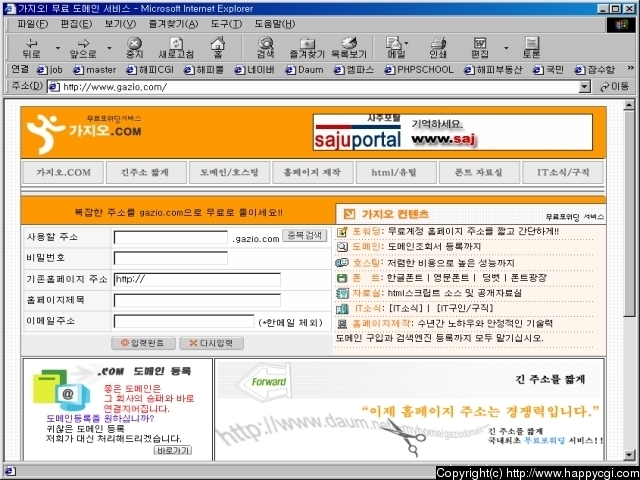The image size is (640, 480).
Task: Click the 비밀번호 password field
Action: 171,258
